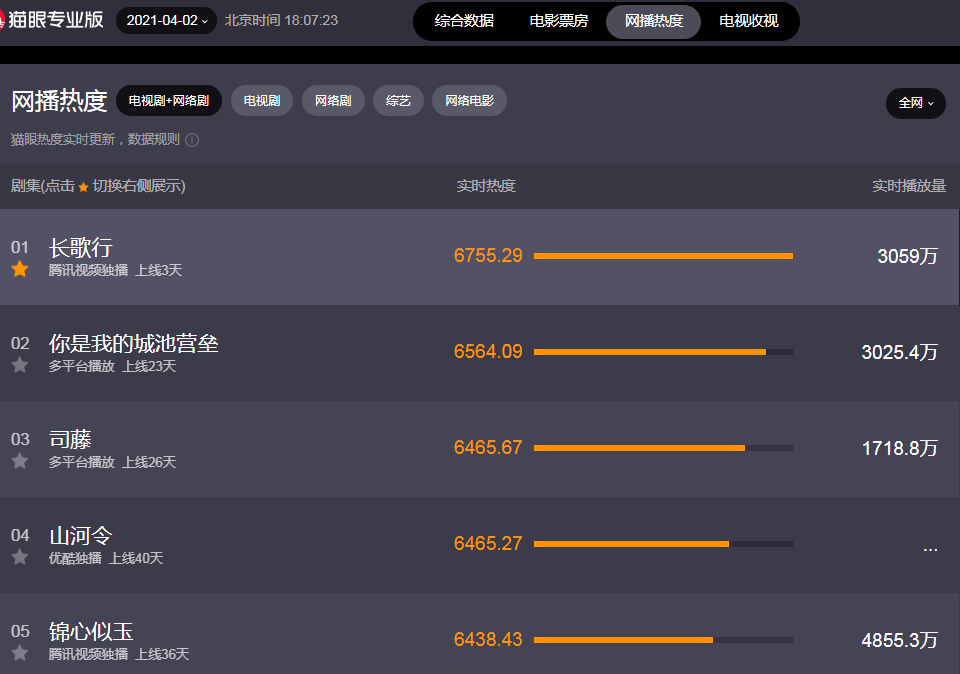Screen dimensions: 960x674
Task: Toggle the star for 你是我的城池营垒
Action: click(20, 365)
